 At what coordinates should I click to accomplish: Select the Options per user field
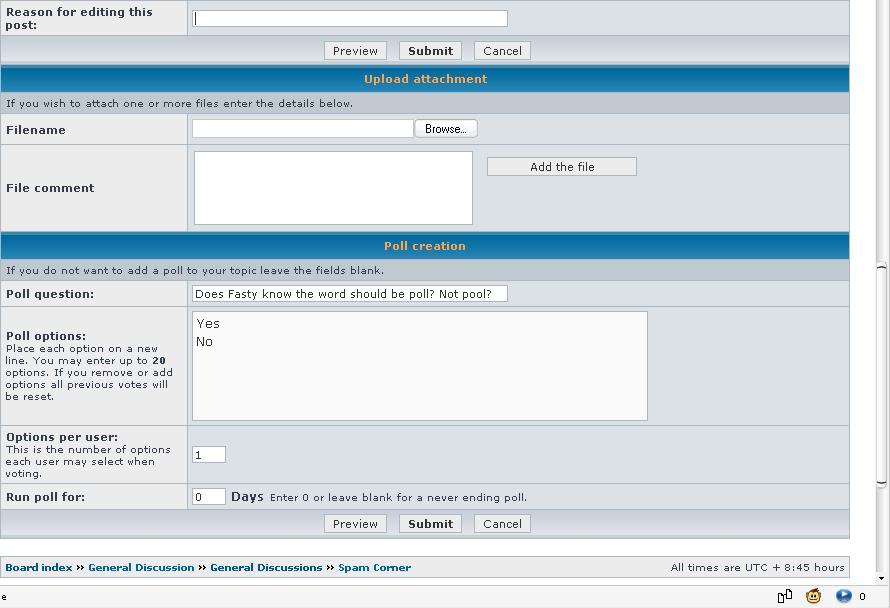(209, 455)
